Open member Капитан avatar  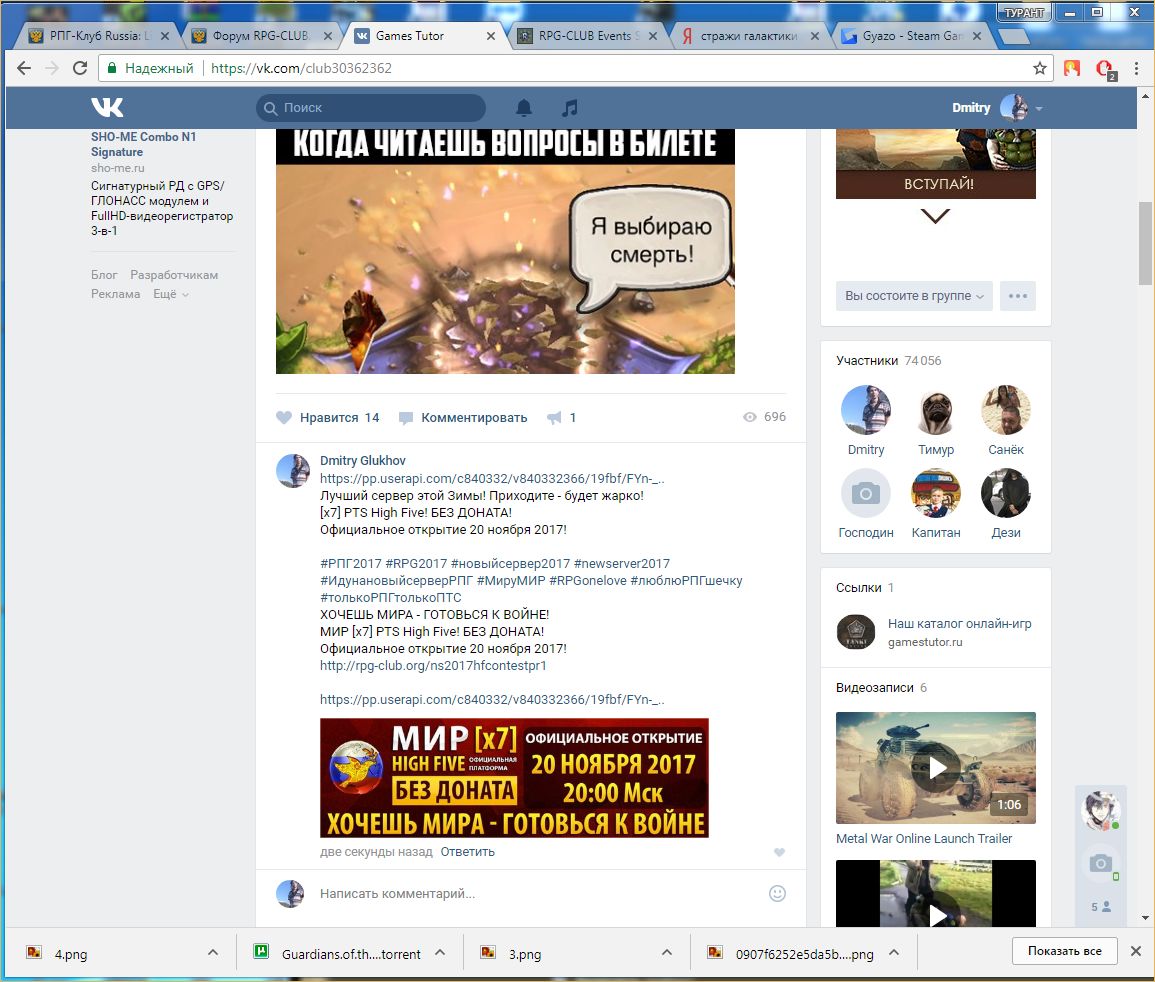tap(935, 494)
